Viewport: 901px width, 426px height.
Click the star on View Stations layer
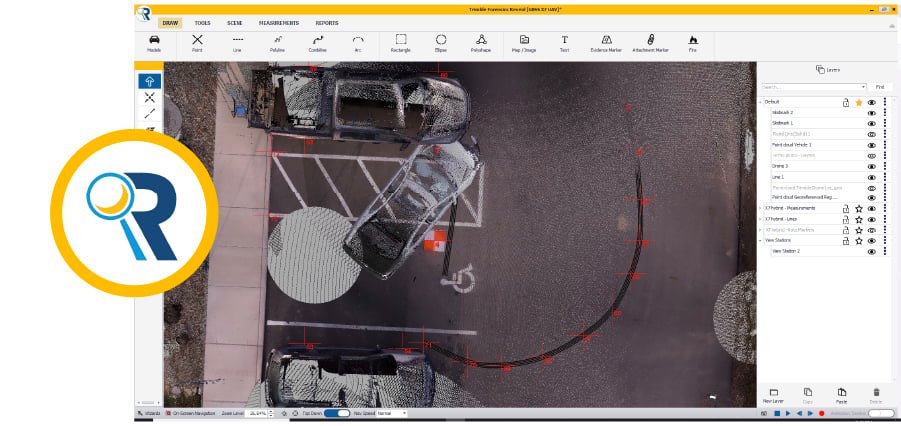859,241
